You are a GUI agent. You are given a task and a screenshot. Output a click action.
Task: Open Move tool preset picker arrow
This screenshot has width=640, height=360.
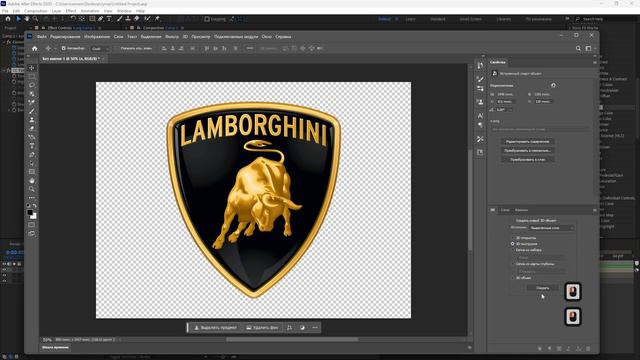click(55, 48)
